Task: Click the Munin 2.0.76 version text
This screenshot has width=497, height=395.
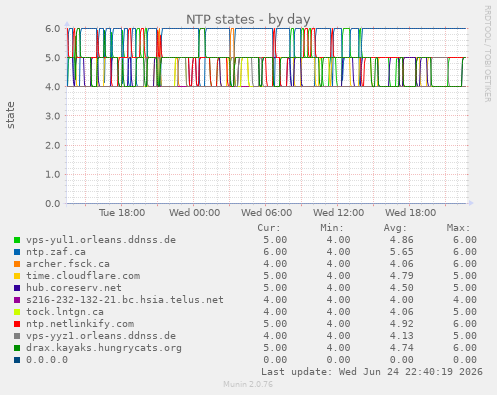Action: coord(248,384)
